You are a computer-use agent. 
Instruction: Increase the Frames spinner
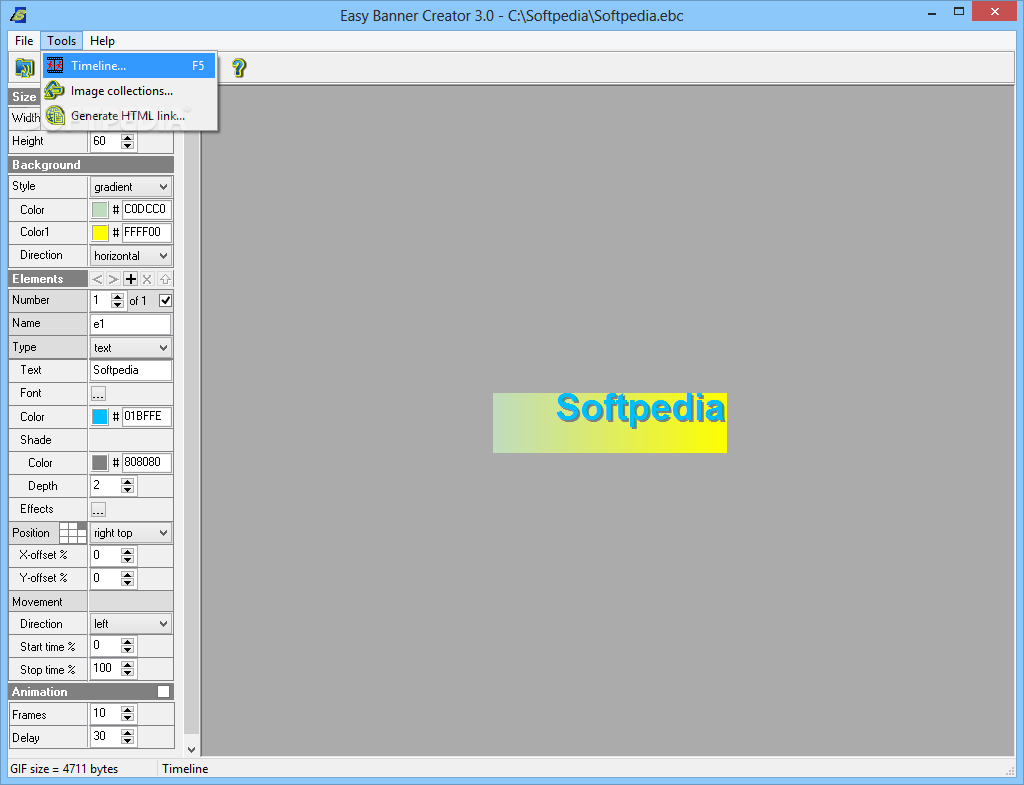(127, 710)
